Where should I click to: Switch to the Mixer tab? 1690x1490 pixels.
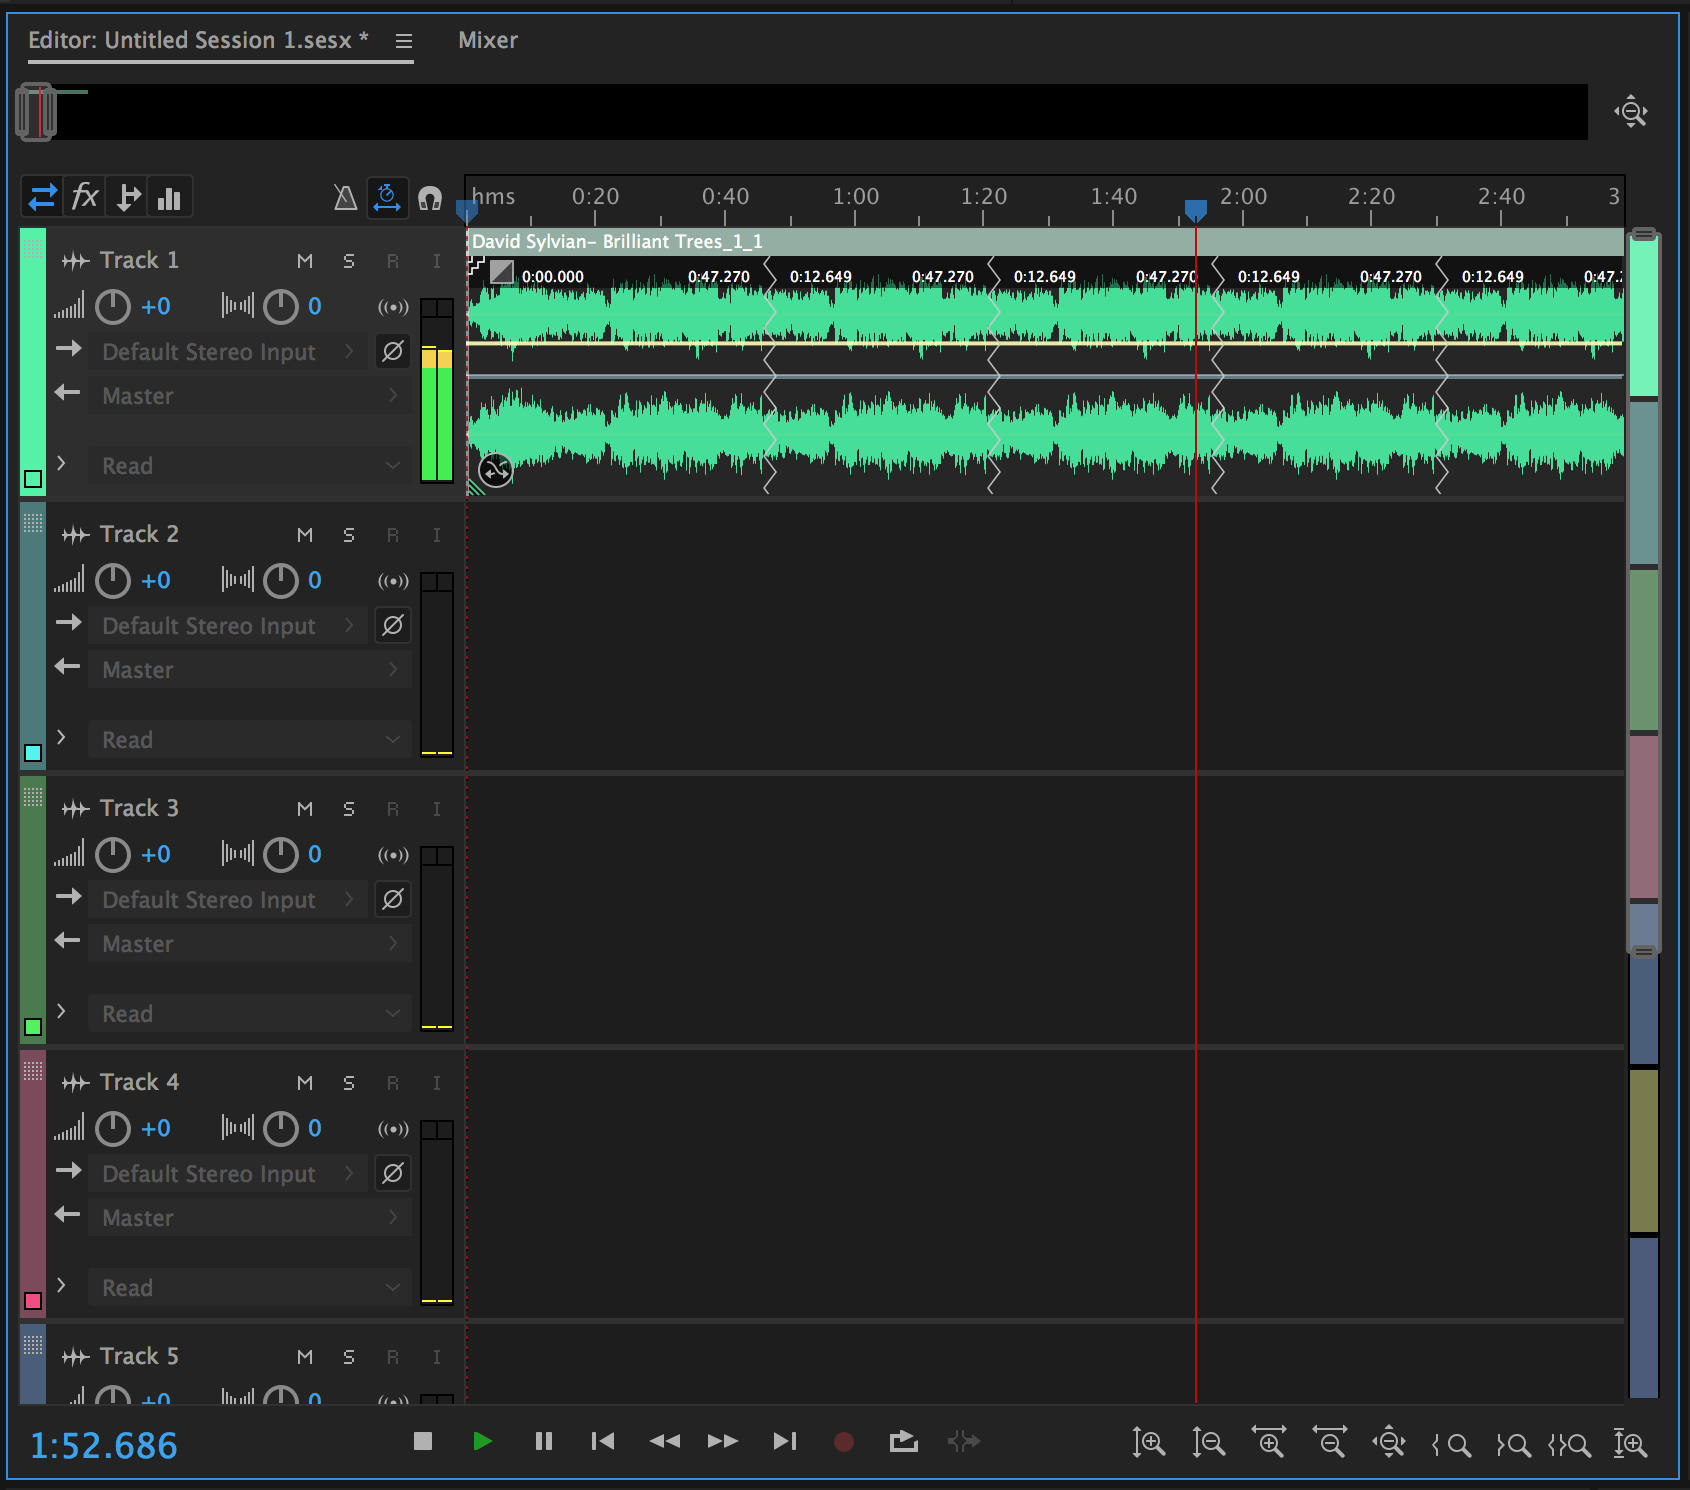pyautogui.click(x=487, y=40)
